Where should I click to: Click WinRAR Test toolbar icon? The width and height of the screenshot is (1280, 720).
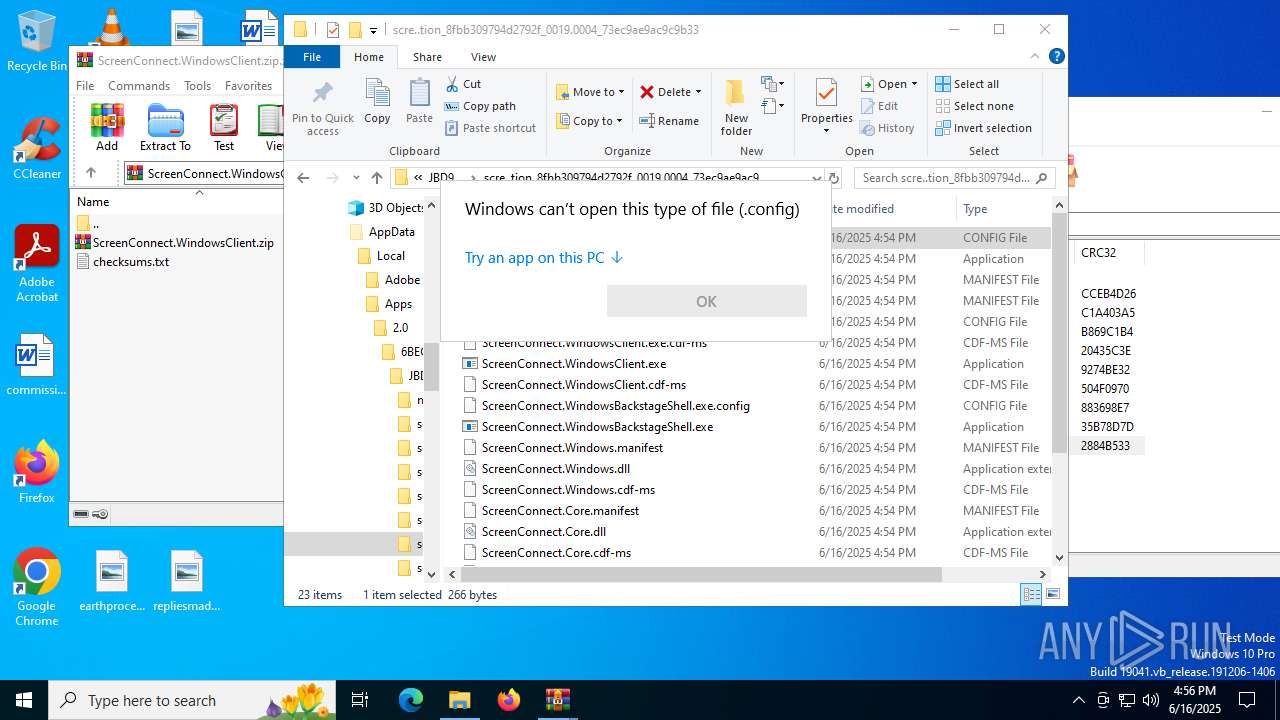[x=224, y=127]
